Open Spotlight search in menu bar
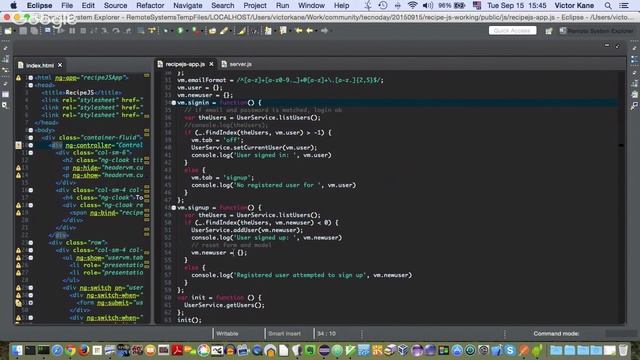This screenshot has height=360, width=640. [608, 5]
